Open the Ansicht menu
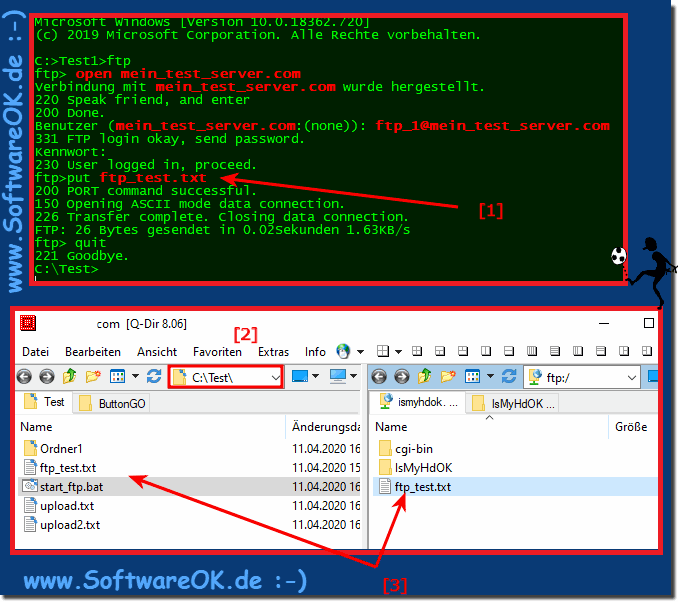The width and height of the screenshot is (678, 602). (x=157, y=352)
